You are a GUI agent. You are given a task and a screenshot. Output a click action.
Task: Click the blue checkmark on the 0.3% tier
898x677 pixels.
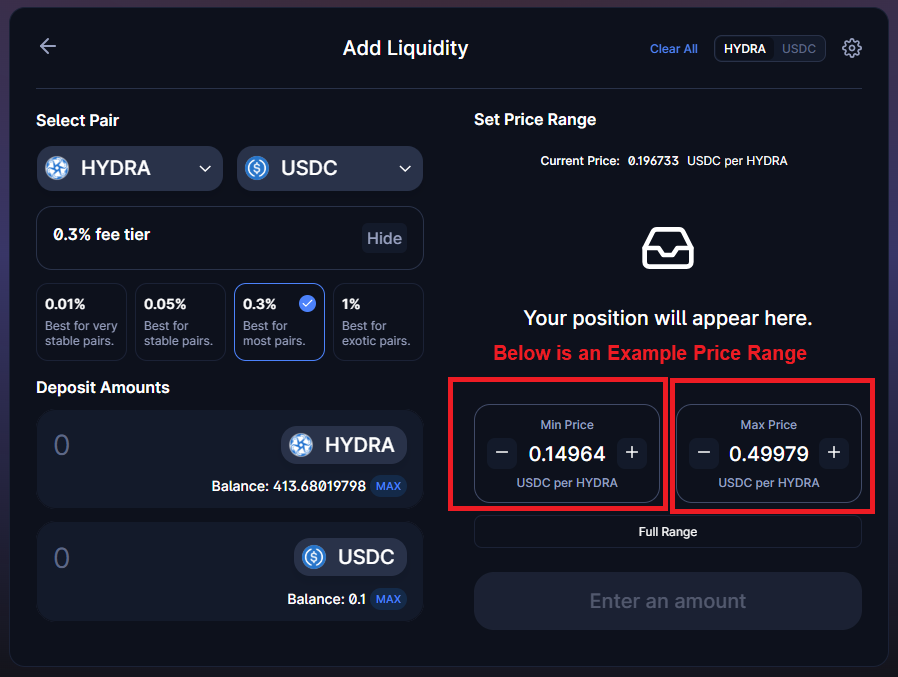click(x=308, y=303)
